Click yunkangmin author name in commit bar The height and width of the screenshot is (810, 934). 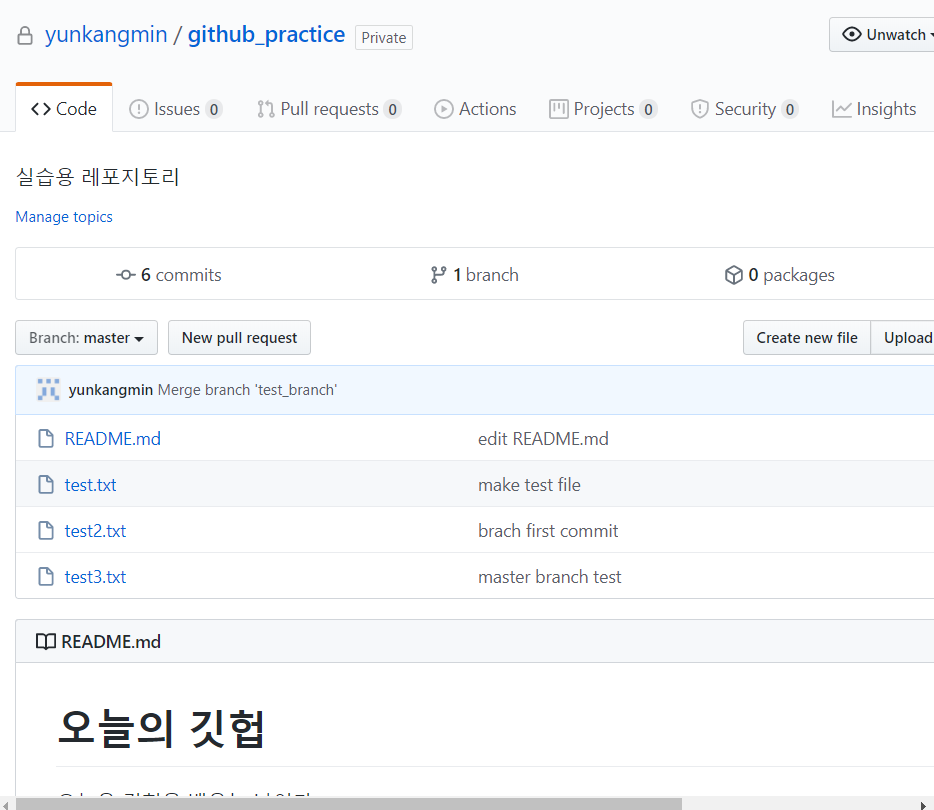[x=111, y=390]
